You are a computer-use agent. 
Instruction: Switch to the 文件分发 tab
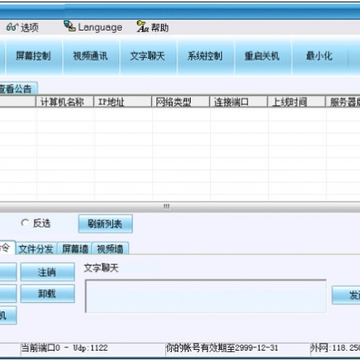coord(36,249)
